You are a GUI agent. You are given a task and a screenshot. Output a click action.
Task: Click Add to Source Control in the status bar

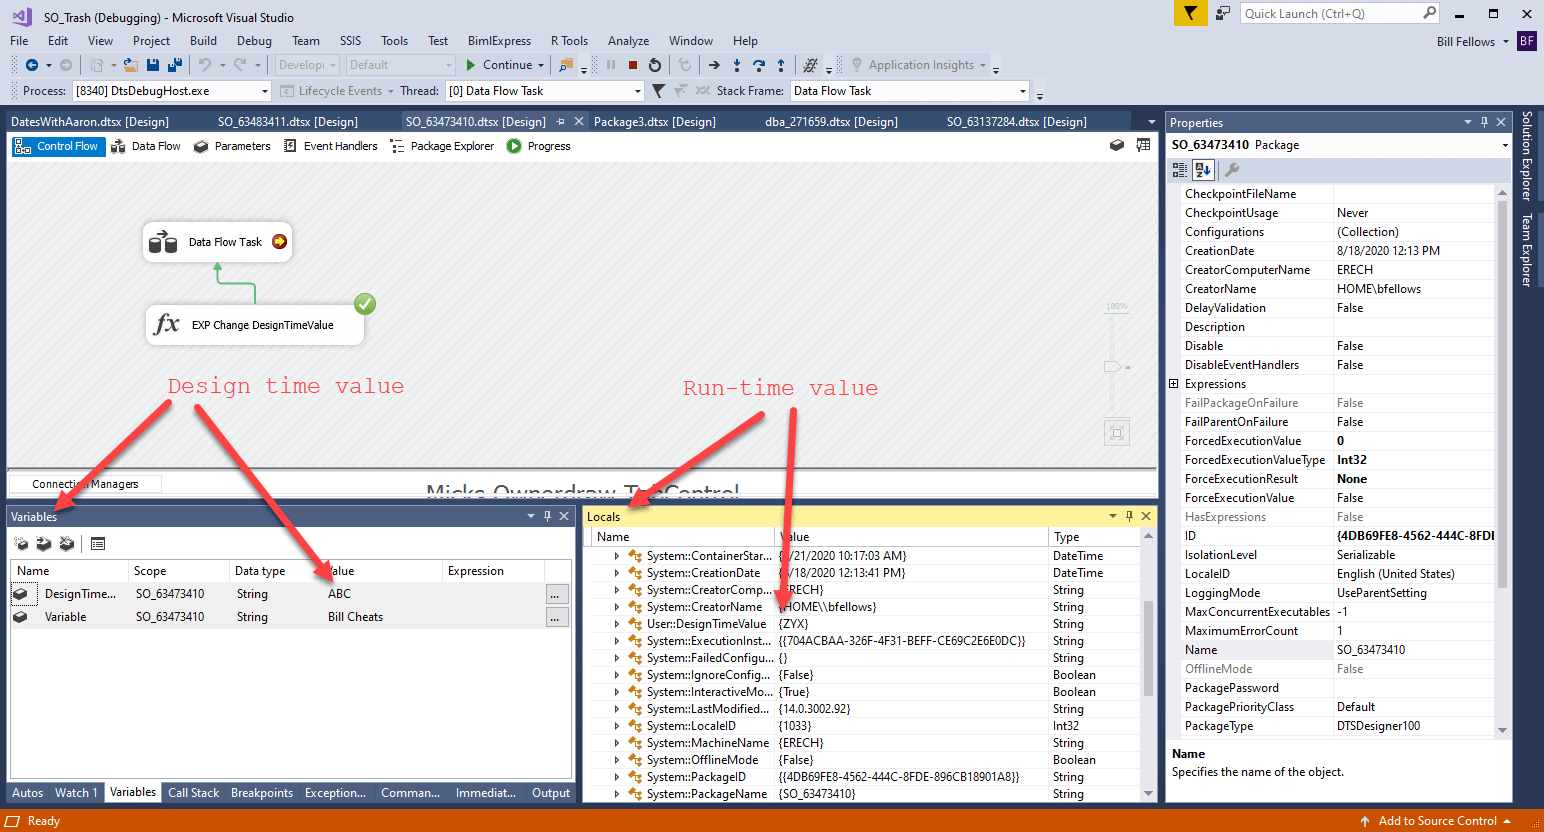click(1437, 821)
